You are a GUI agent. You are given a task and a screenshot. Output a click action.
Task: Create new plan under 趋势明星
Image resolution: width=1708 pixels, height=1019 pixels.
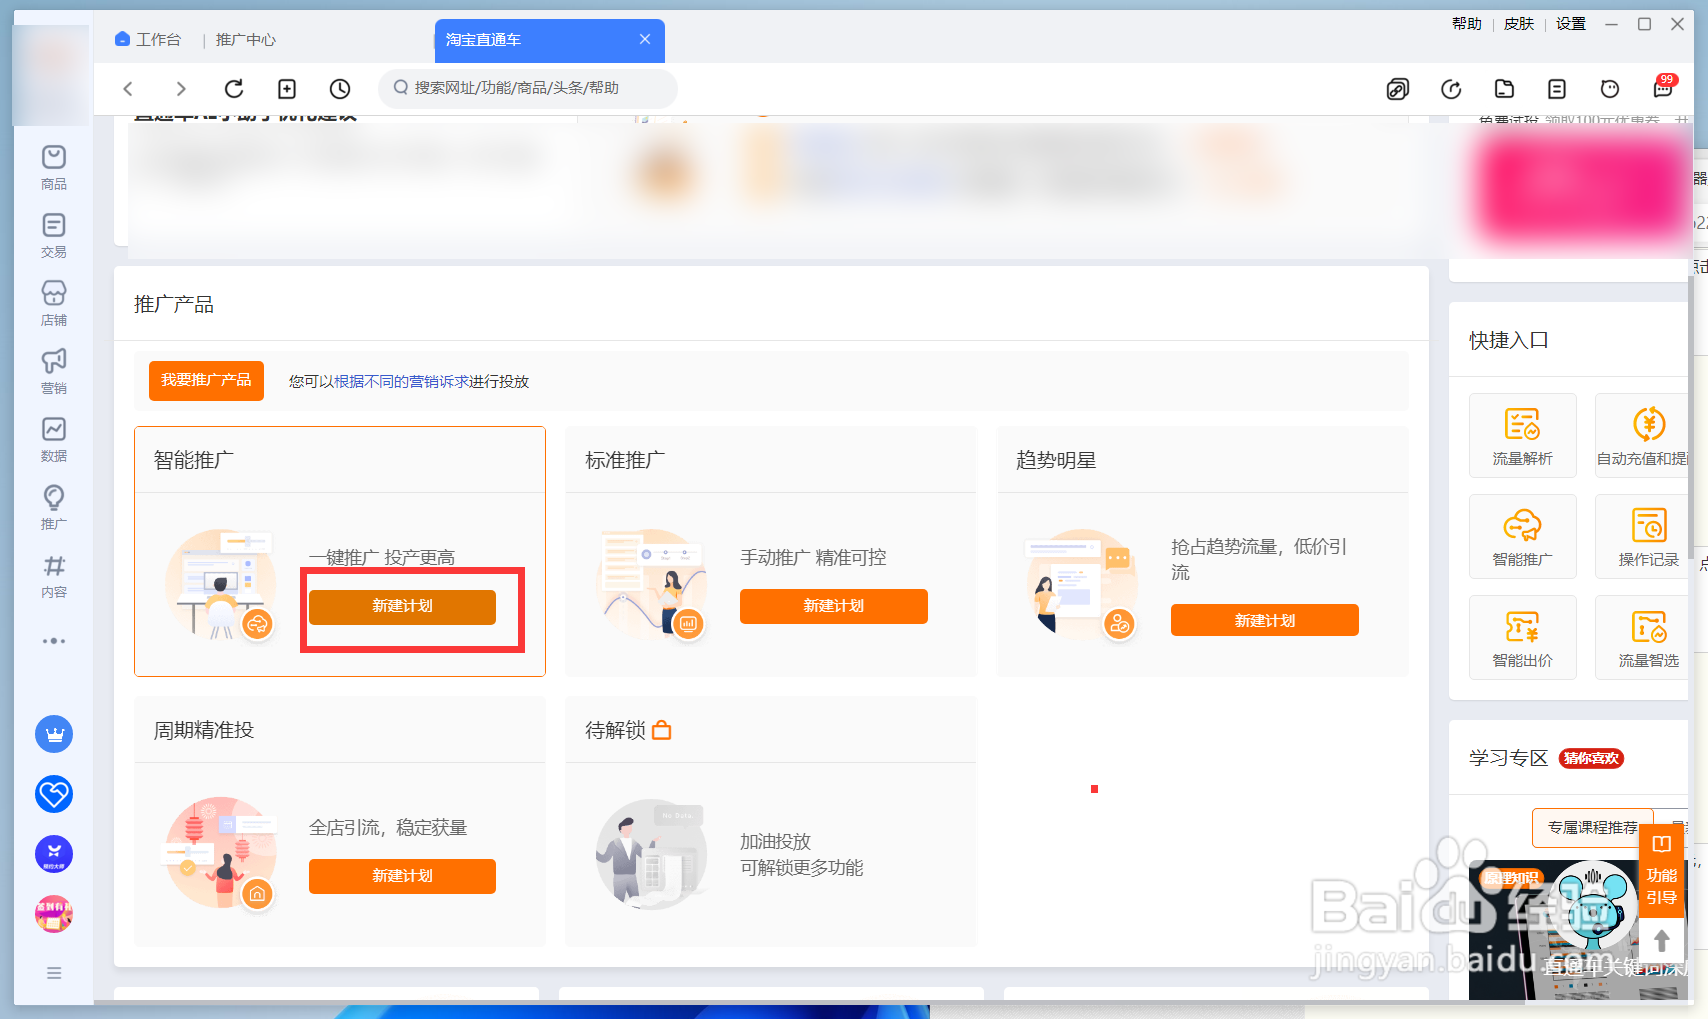point(1265,621)
